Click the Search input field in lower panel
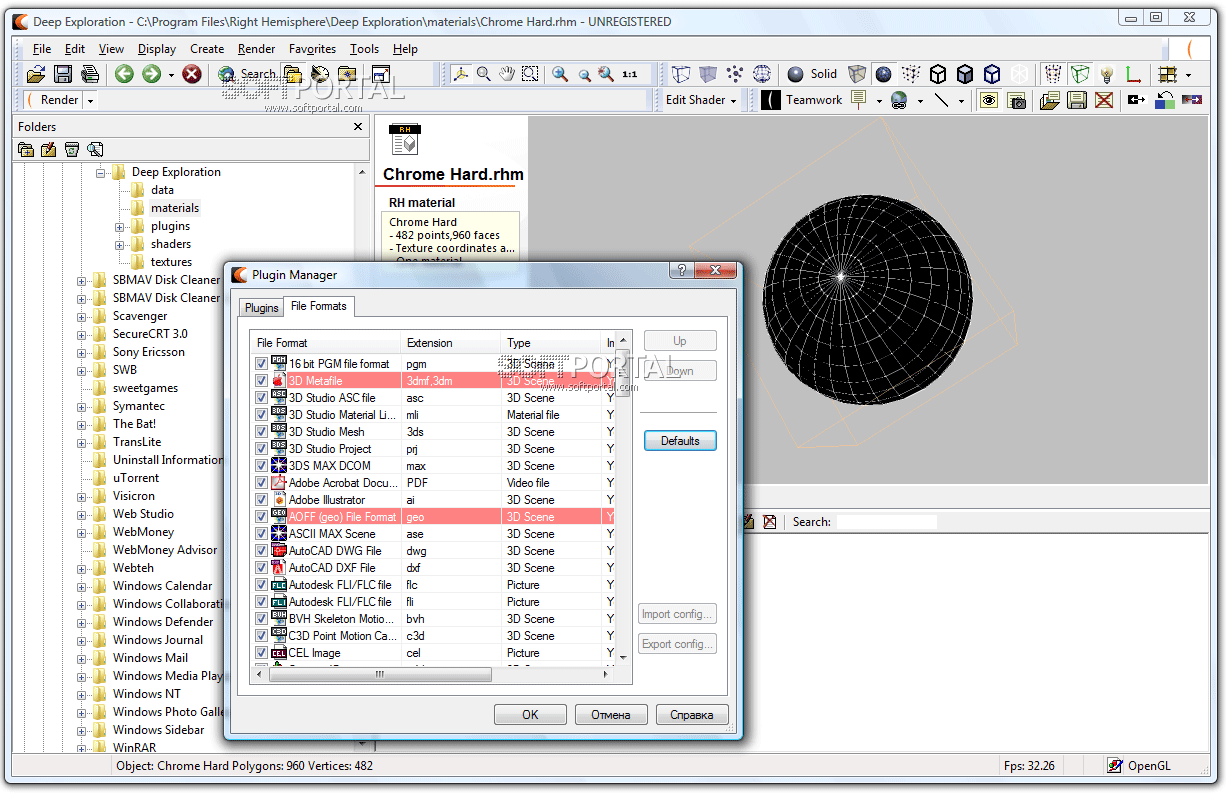1226x794 pixels. (x=886, y=522)
